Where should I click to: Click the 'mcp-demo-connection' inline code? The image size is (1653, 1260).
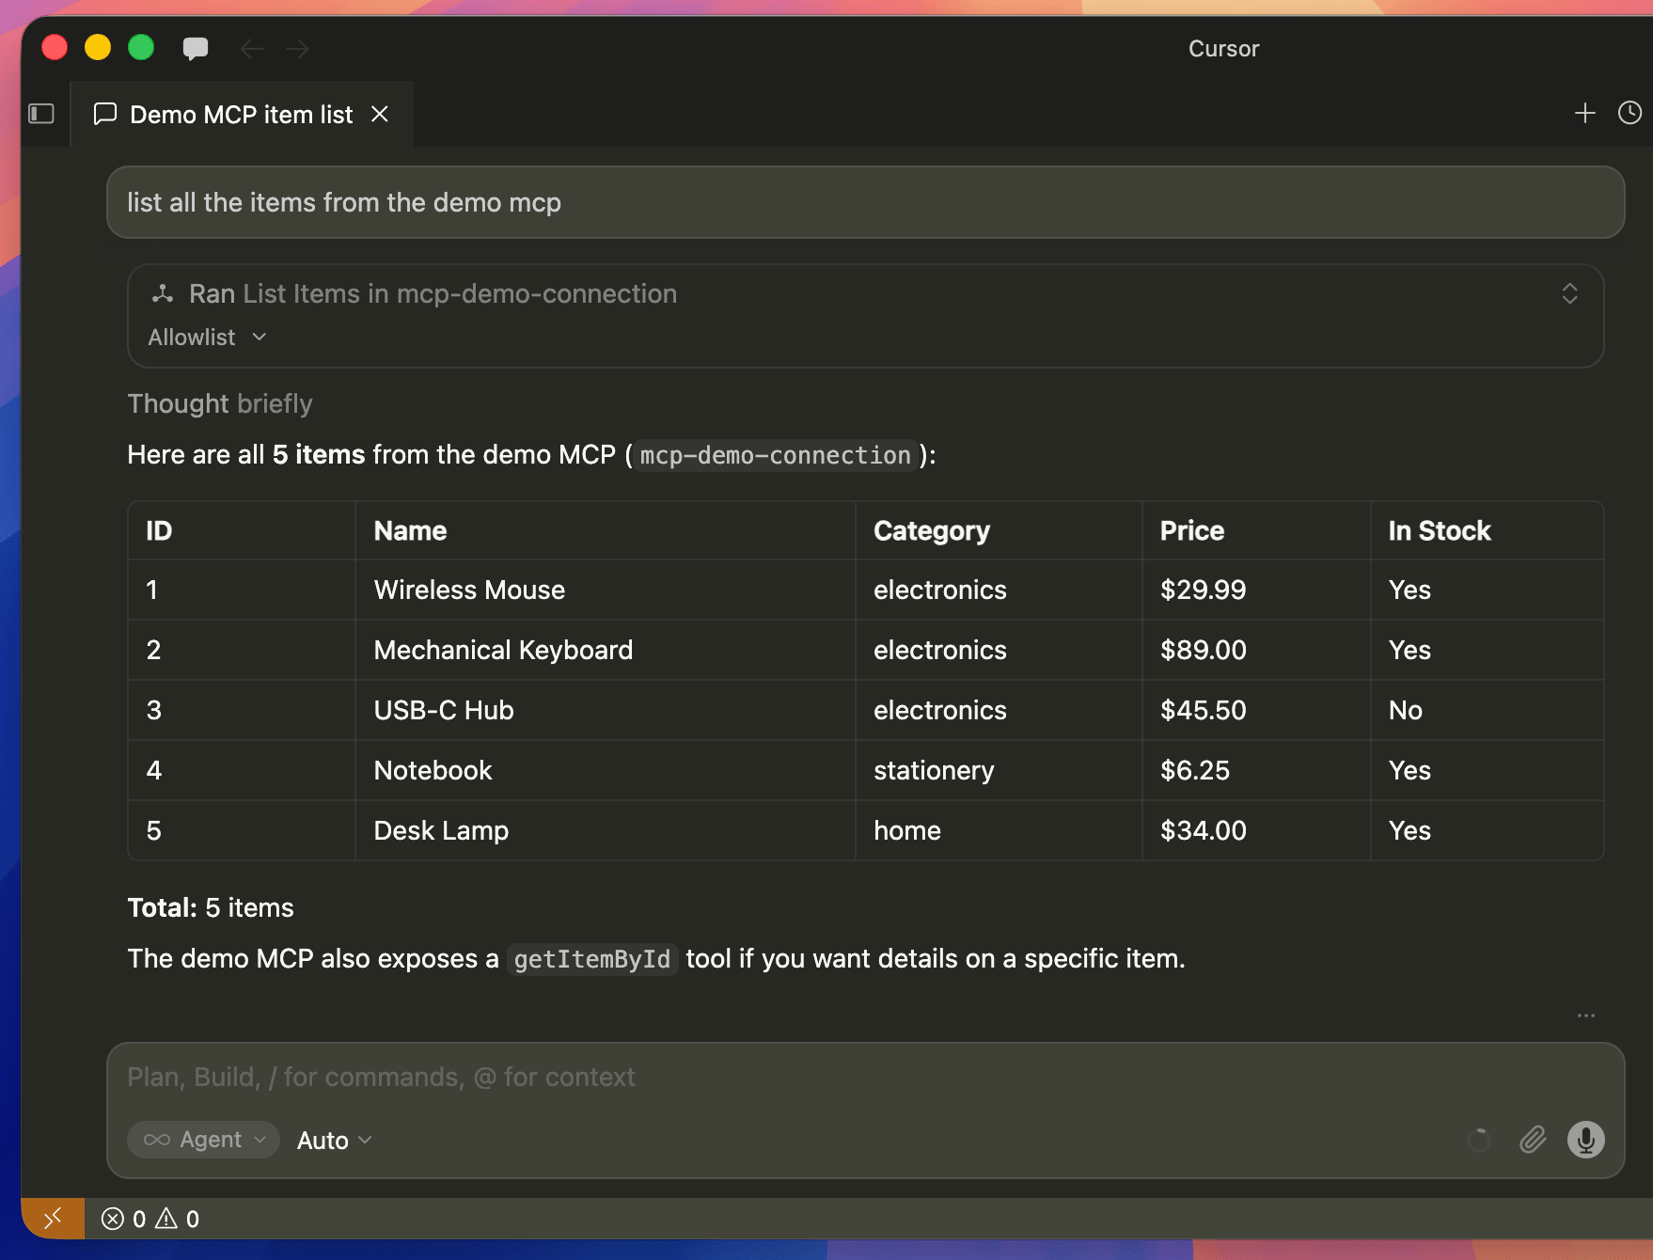(775, 455)
